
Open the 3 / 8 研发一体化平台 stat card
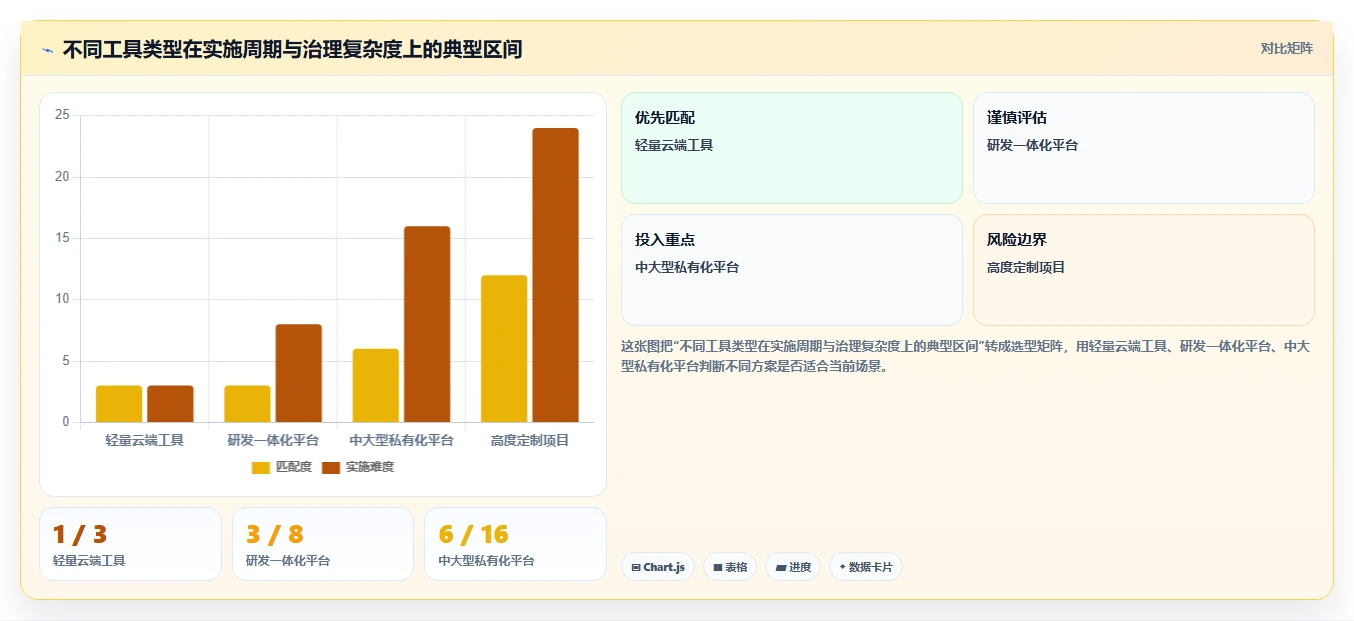tap(323, 544)
